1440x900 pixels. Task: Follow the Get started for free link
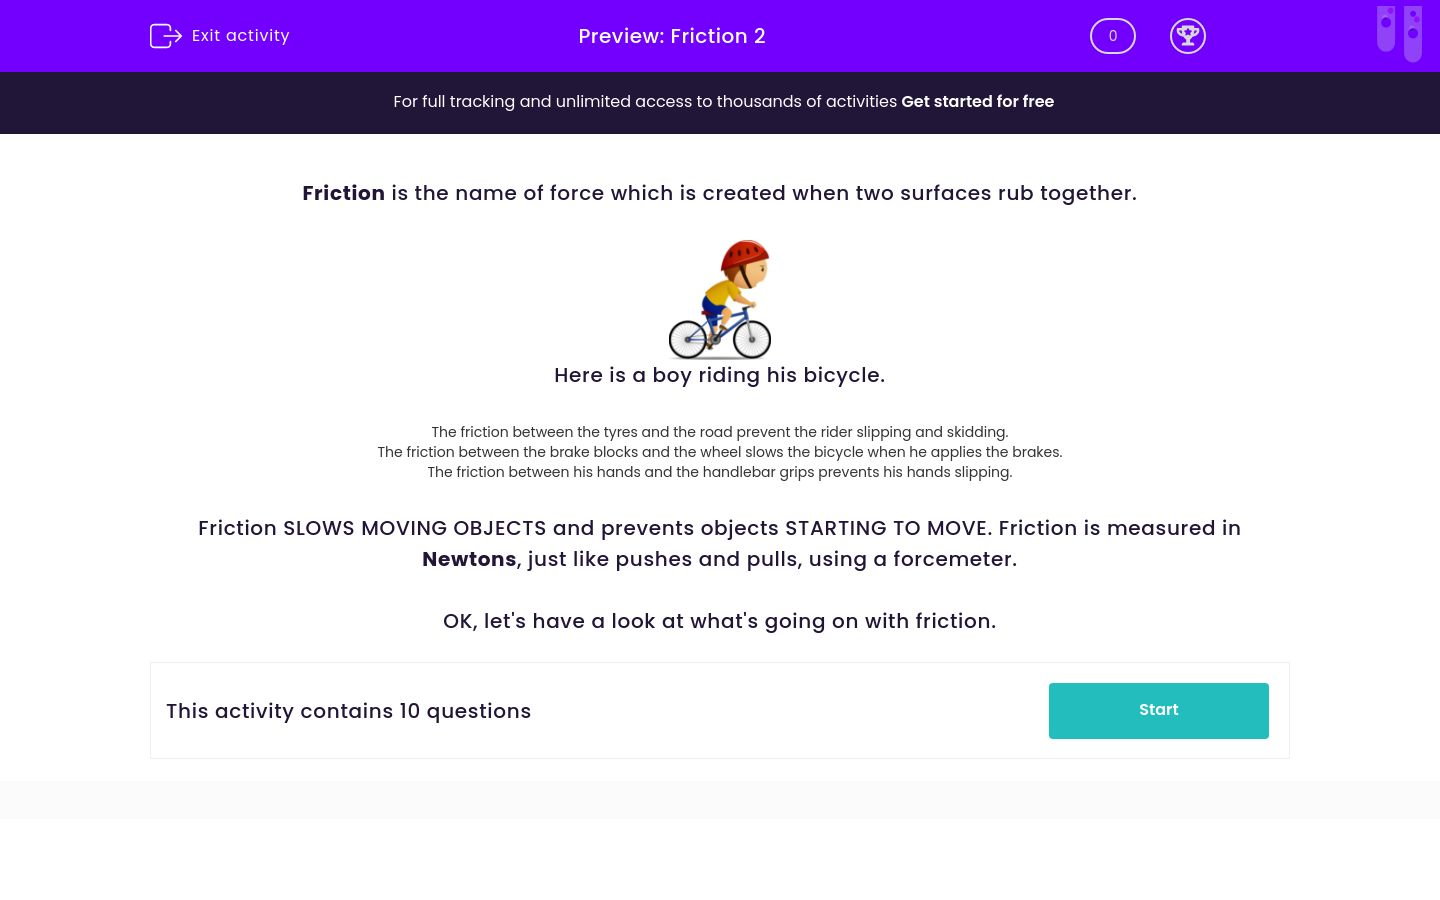coord(977,102)
